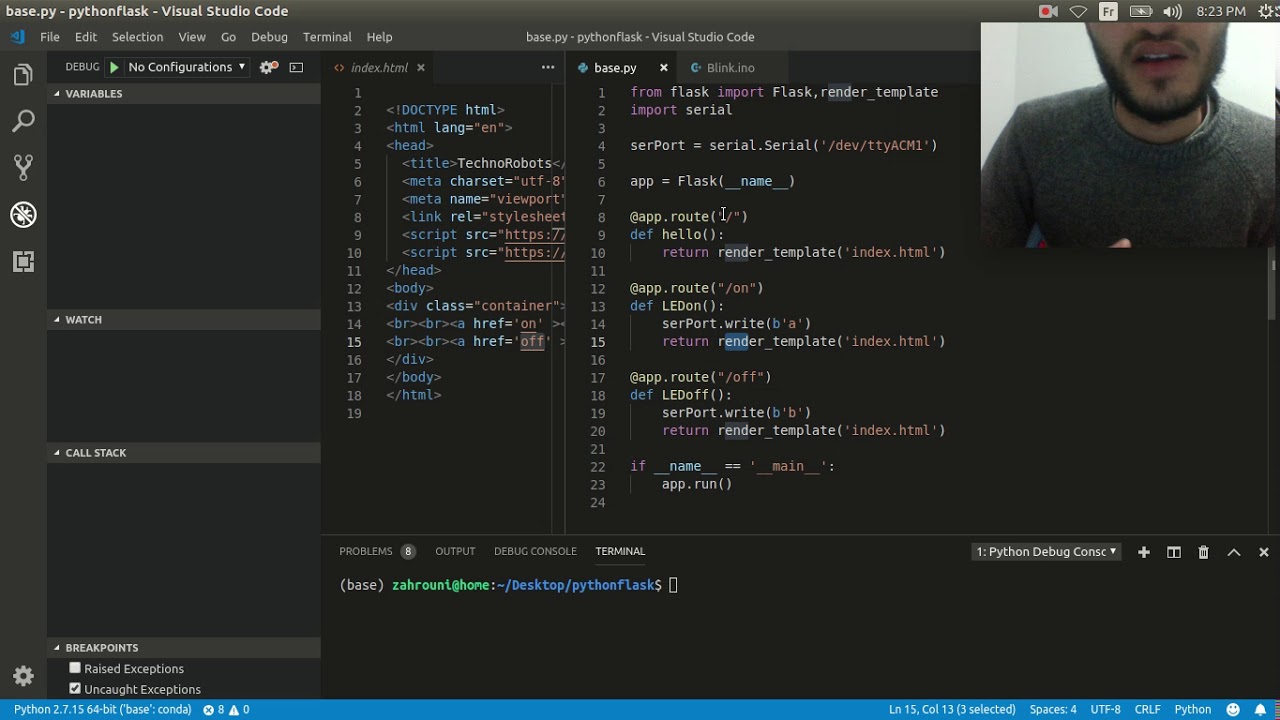This screenshot has width=1280, height=720.
Task: Open the Extensions view icon
Action: tap(23, 262)
